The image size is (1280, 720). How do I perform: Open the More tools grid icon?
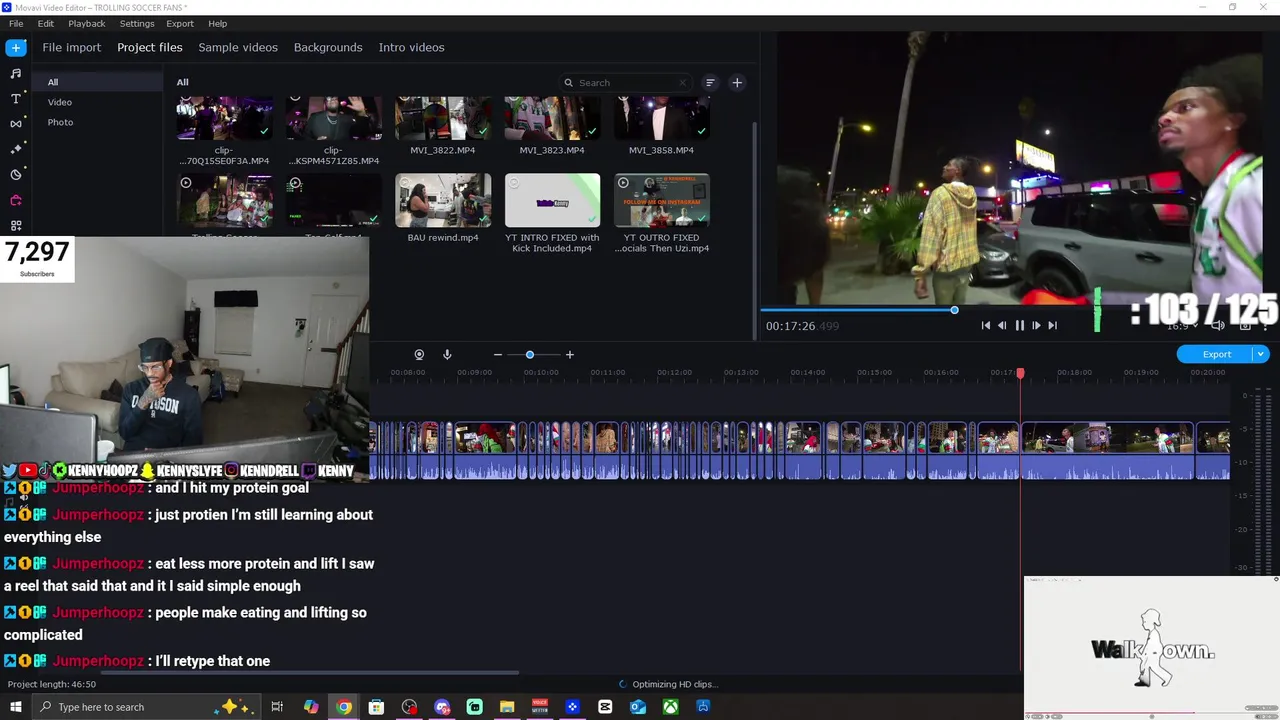point(16,226)
